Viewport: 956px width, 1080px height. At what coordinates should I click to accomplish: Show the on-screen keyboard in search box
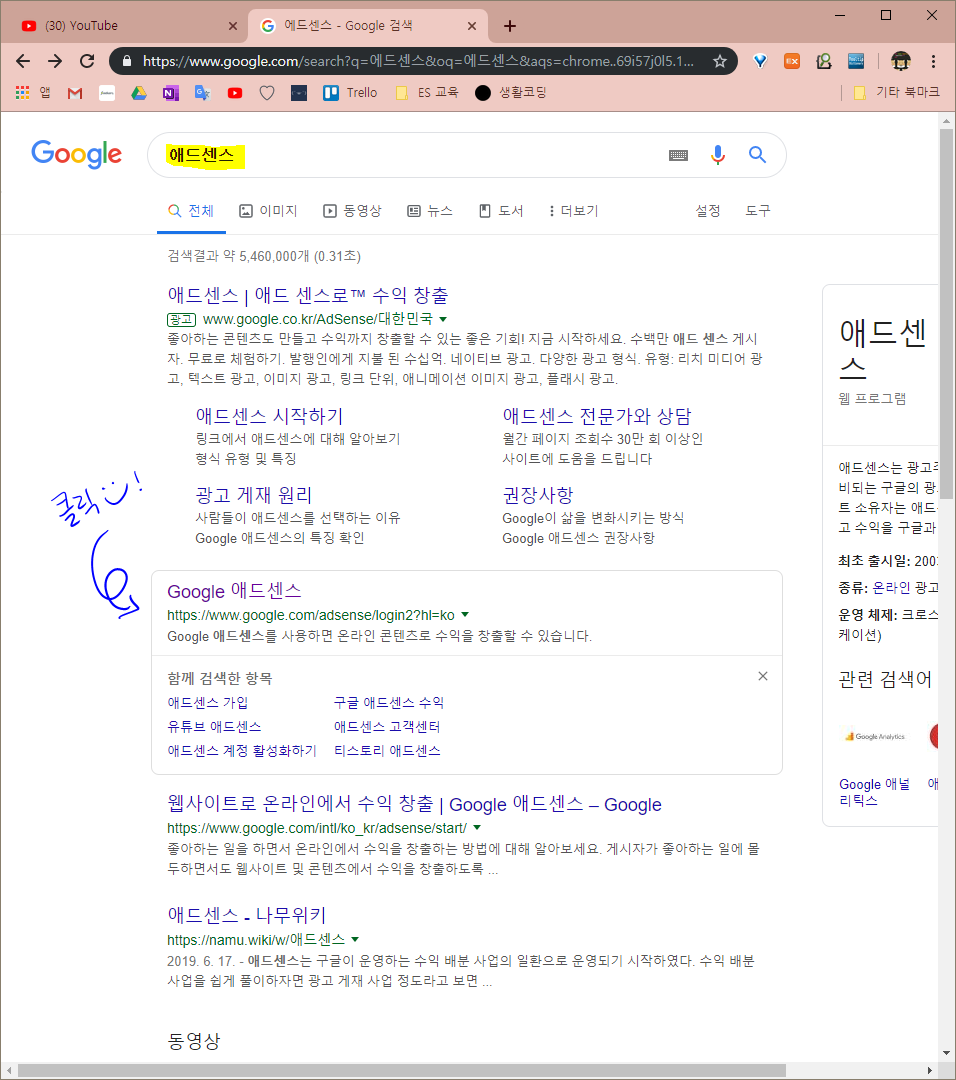point(678,156)
